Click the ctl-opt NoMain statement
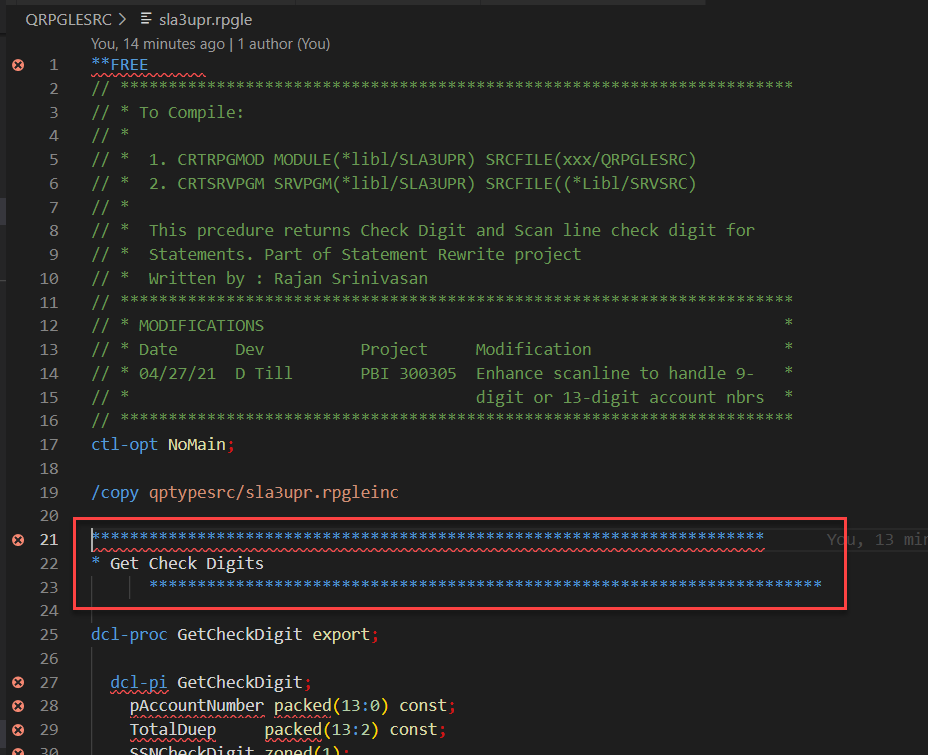 [160, 444]
